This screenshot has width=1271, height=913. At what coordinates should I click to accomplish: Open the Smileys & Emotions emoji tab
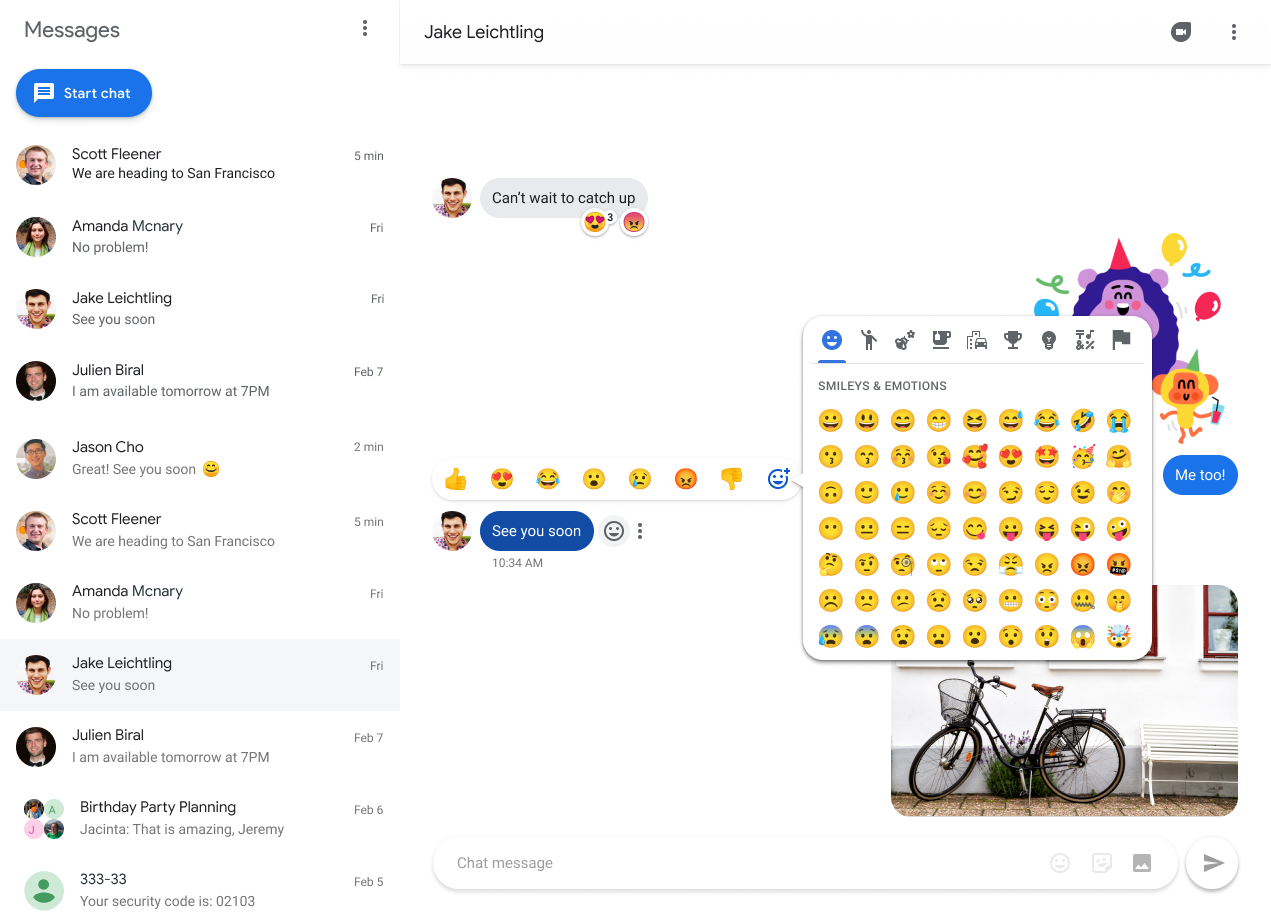click(x=831, y=340)
